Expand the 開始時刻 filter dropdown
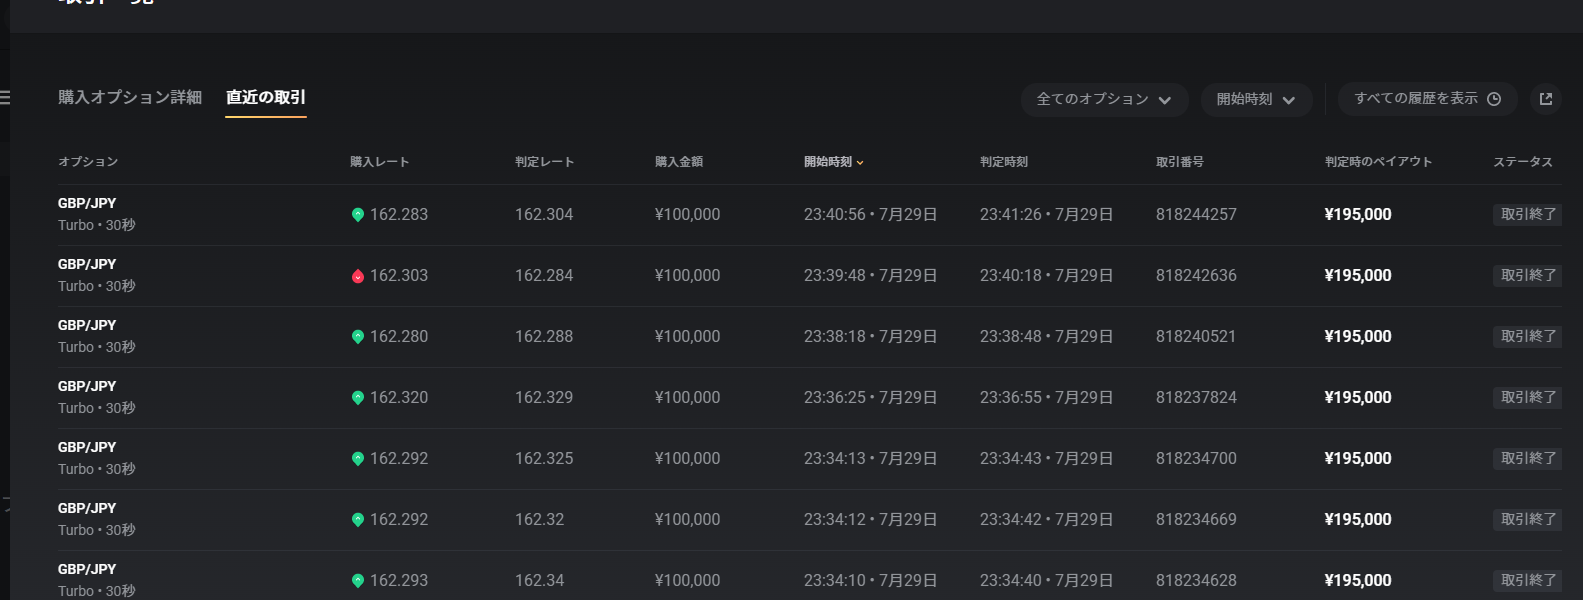Image resolution: width=1583 pixels, height=600 pixels. 1256,99
